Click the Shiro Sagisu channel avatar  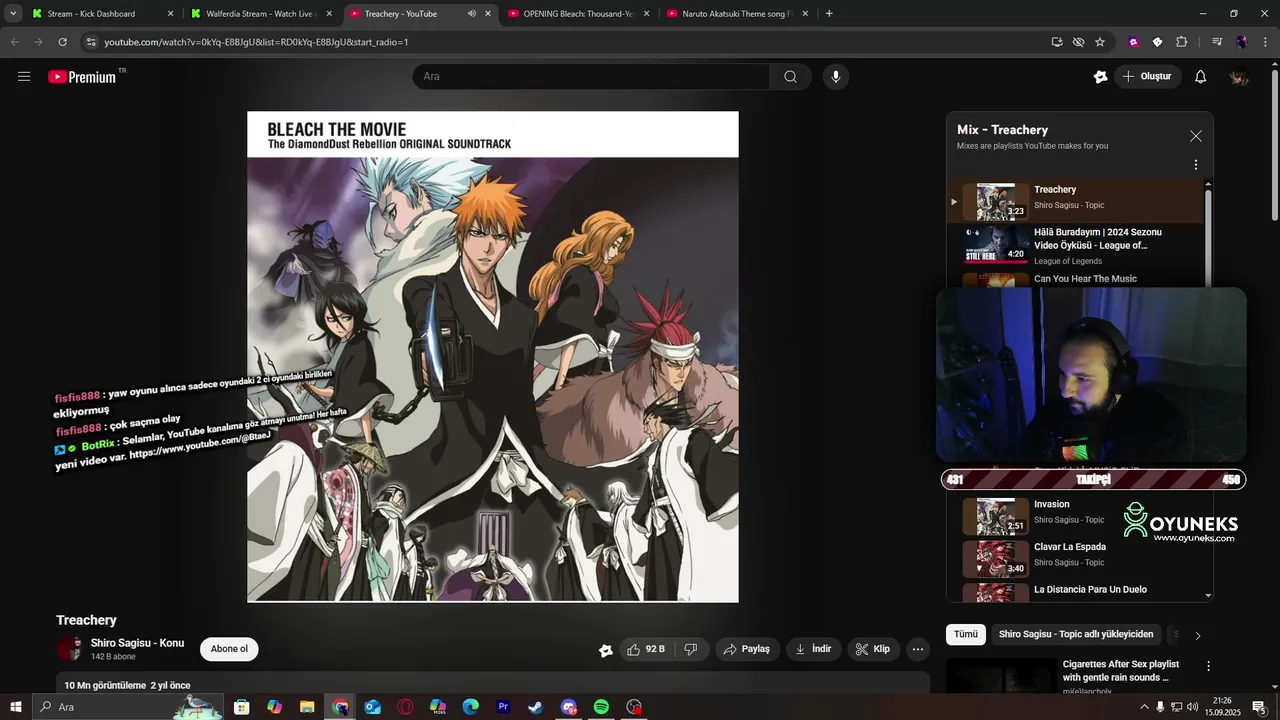pos(69,649)
